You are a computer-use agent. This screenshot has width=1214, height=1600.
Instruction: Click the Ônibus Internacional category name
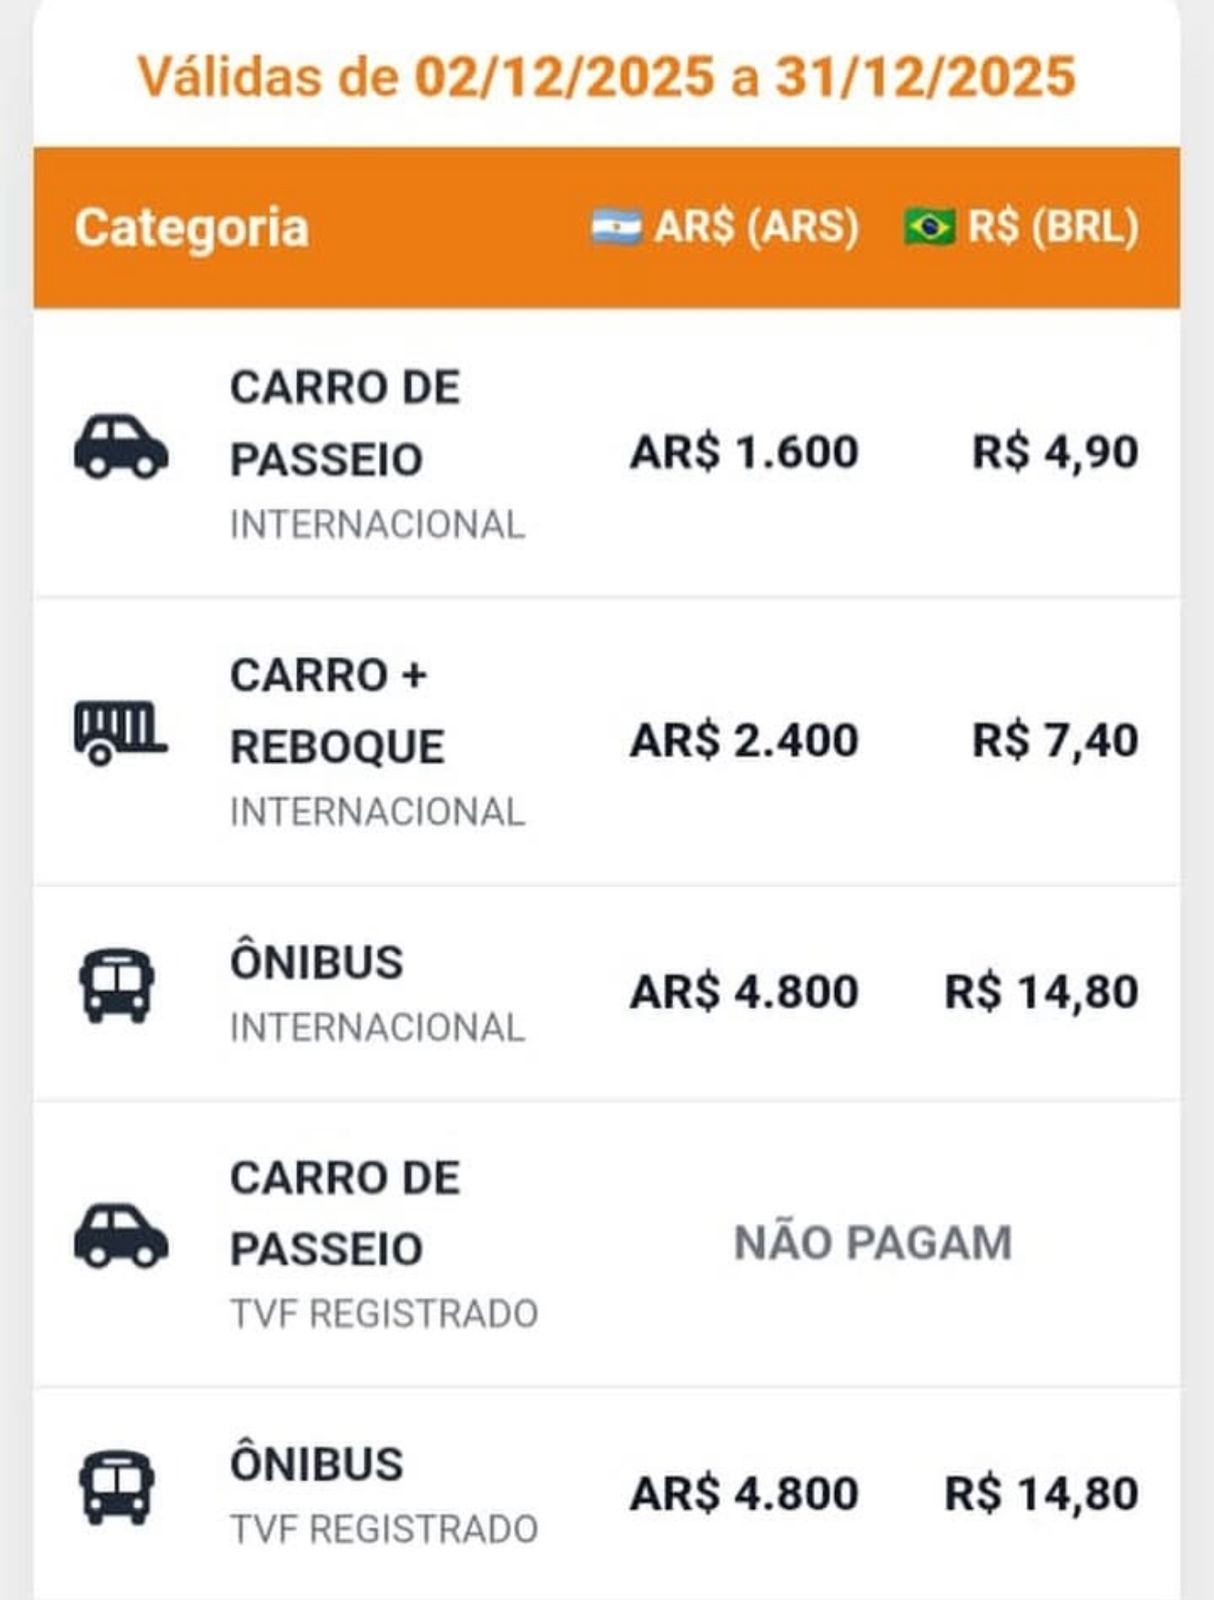click(x=317, y=964)
